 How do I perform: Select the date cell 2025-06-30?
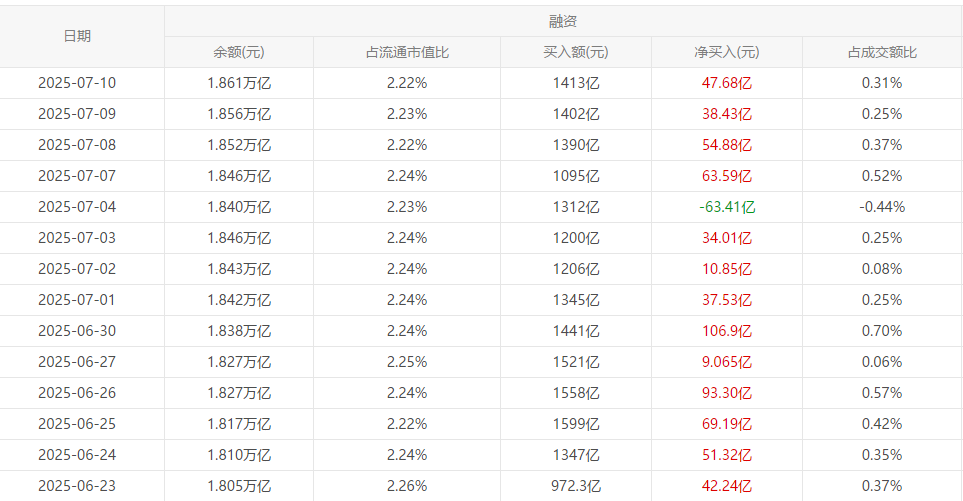[77, 331]
